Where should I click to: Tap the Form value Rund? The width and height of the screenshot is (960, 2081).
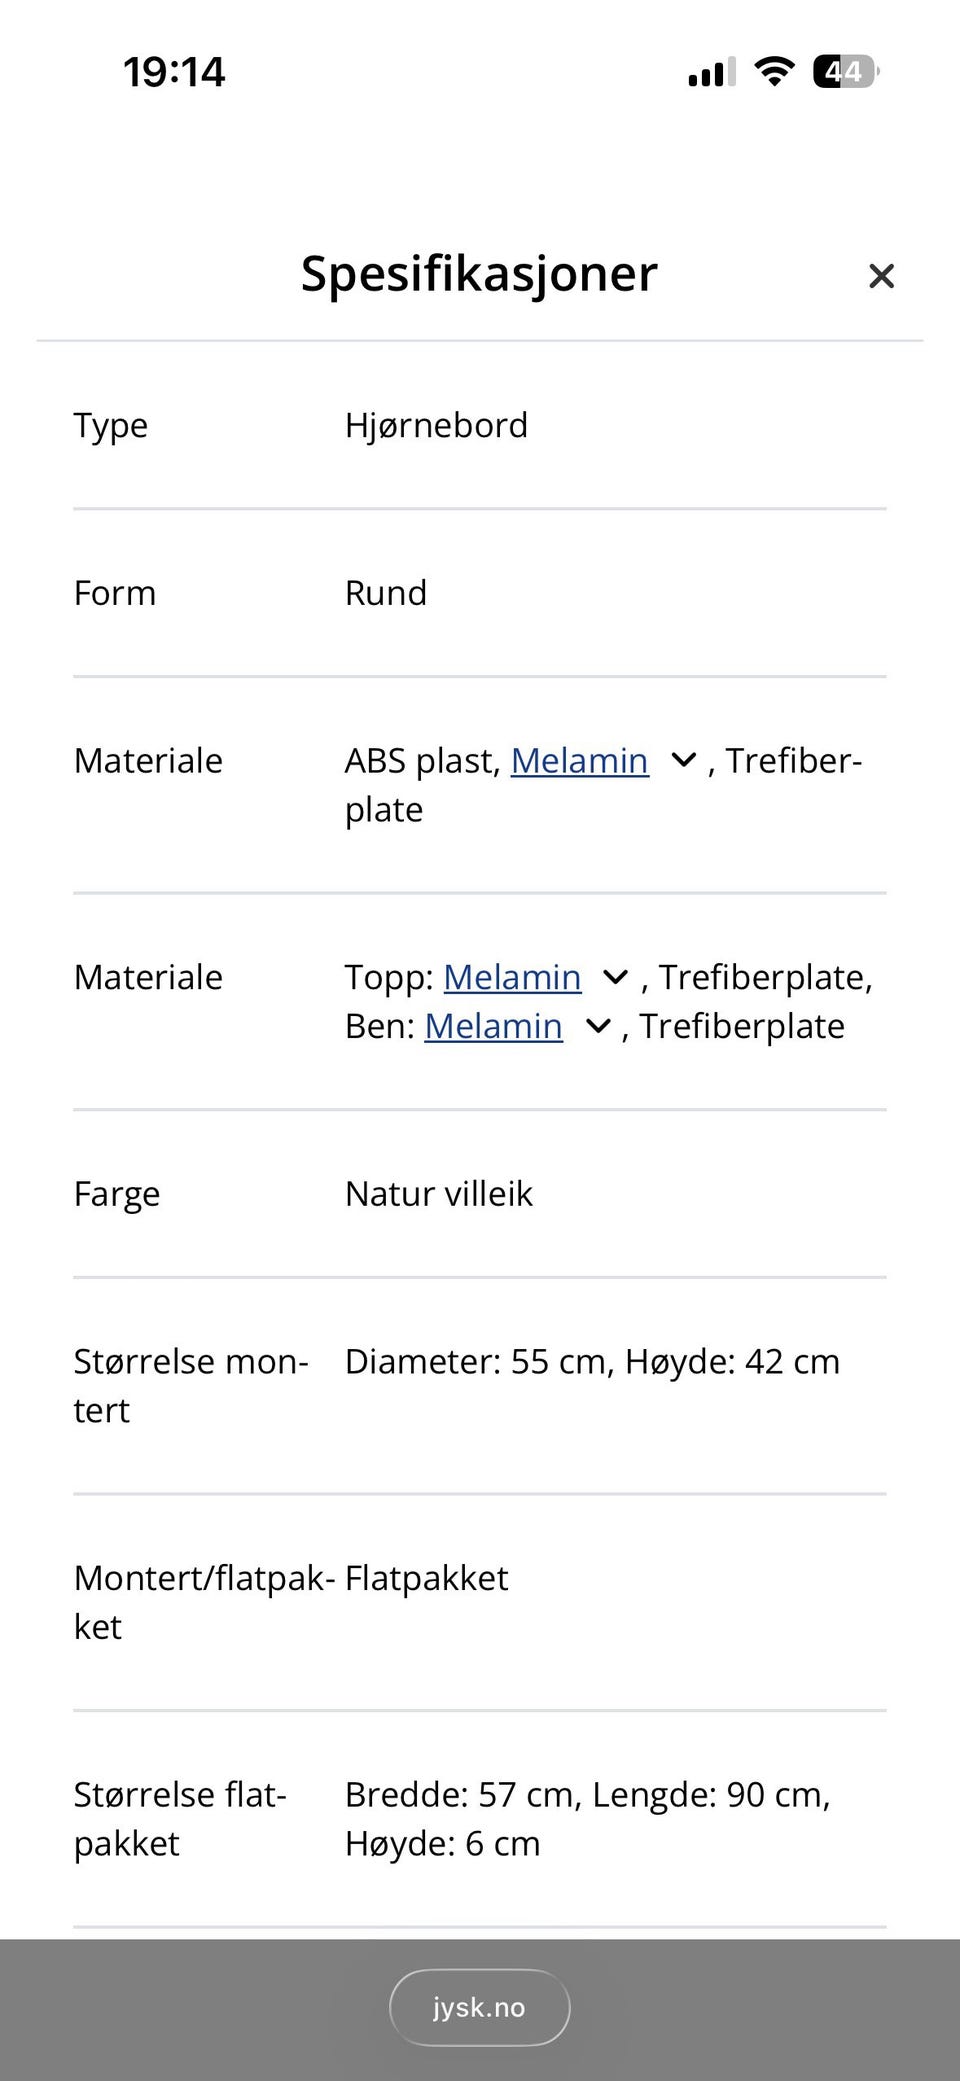pos(386,592)
